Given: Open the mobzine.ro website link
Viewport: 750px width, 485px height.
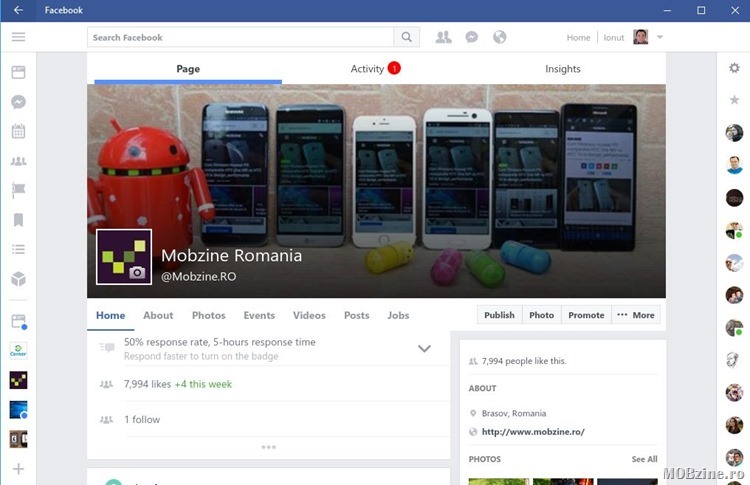Looking at the screenshot, I should tap(533, 432).
